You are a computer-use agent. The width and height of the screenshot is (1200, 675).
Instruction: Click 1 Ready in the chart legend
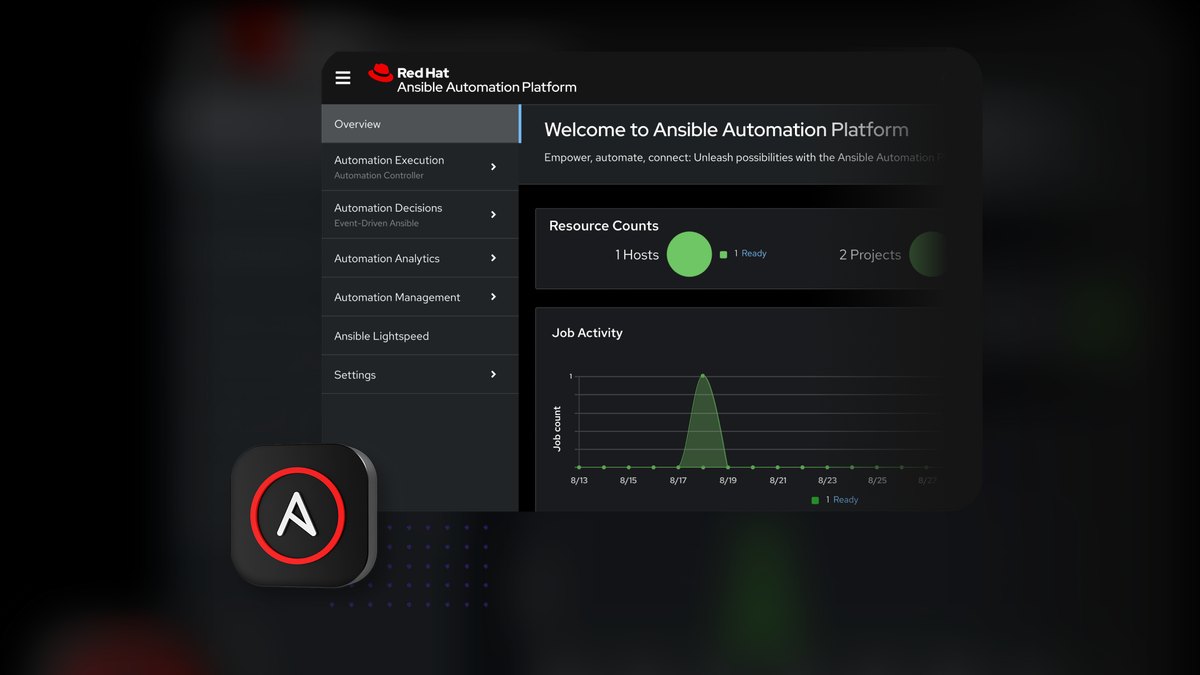tap(842, 500)
